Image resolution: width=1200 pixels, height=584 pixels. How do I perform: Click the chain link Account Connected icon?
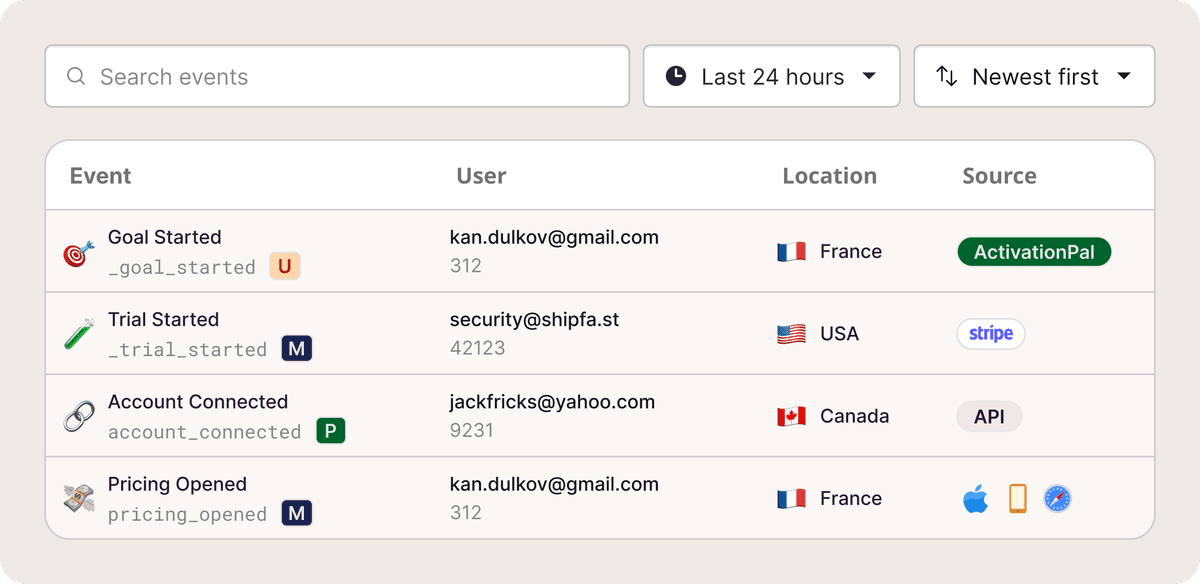tap(80, 417)
